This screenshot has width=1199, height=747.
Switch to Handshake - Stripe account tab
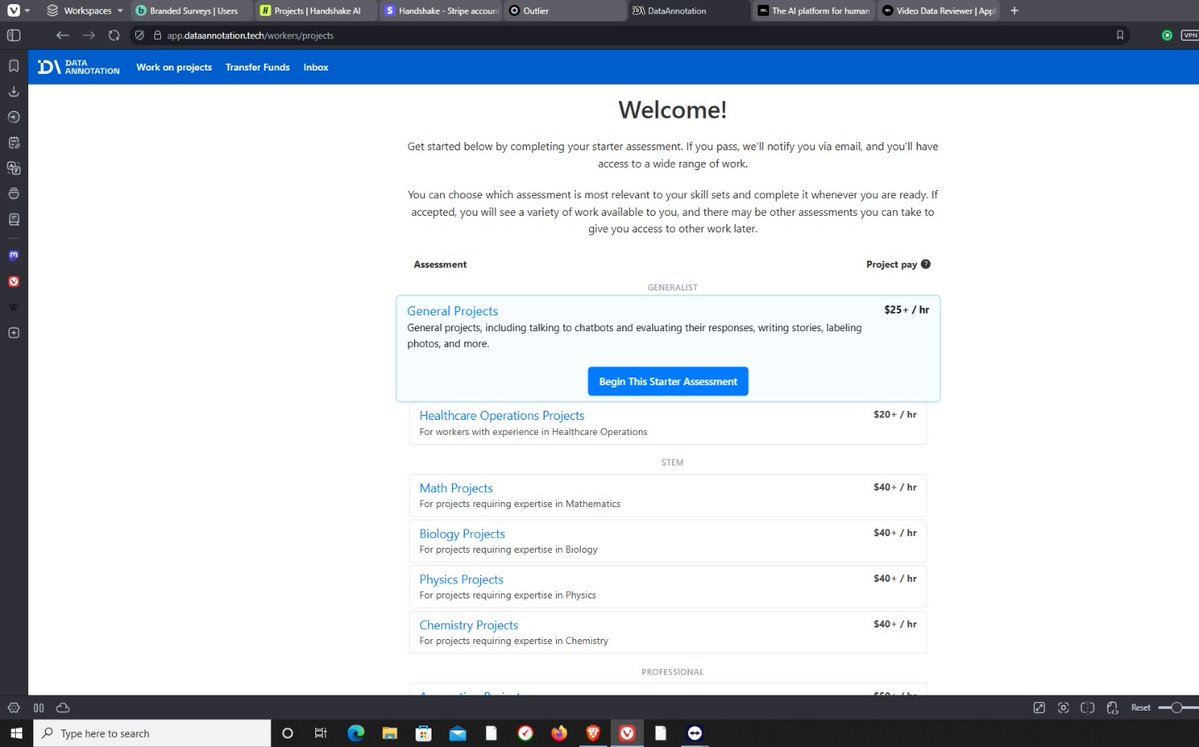440,11
